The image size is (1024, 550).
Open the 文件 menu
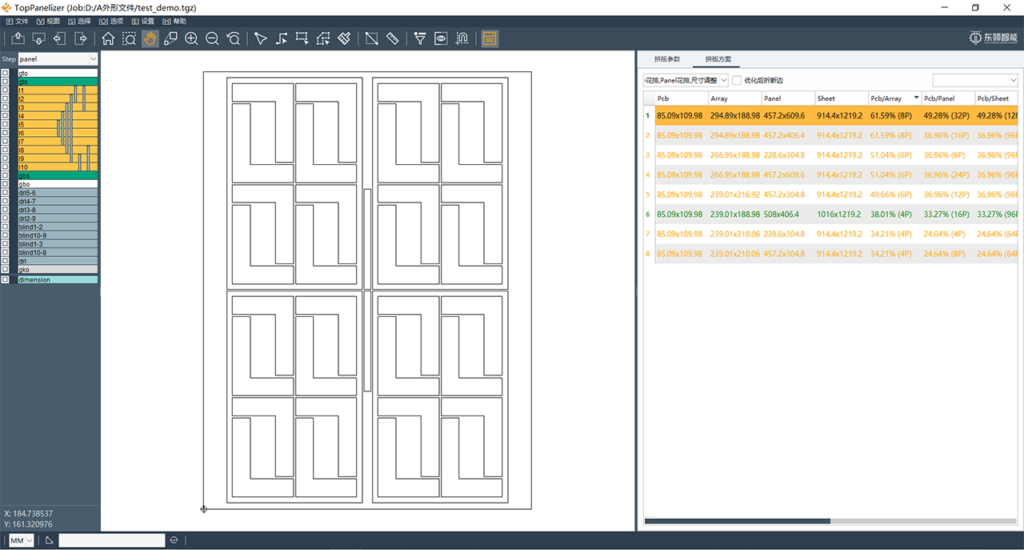[17, 22]
